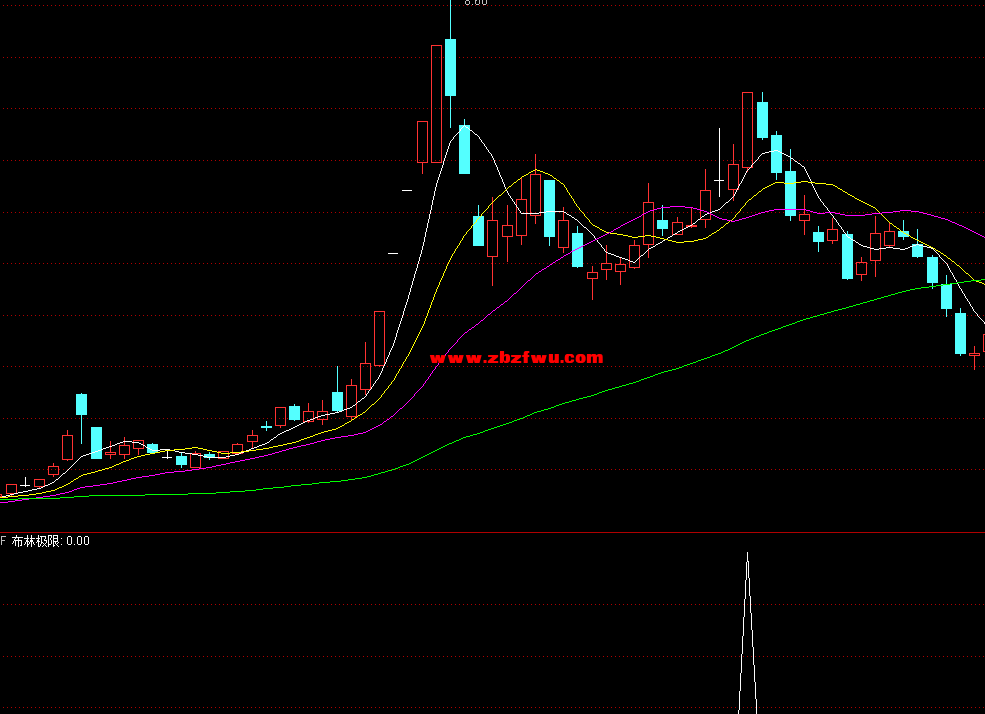The image size is (985, 714).
Task: Select the tall red candle at the second peak
Action: pos(747,128)
